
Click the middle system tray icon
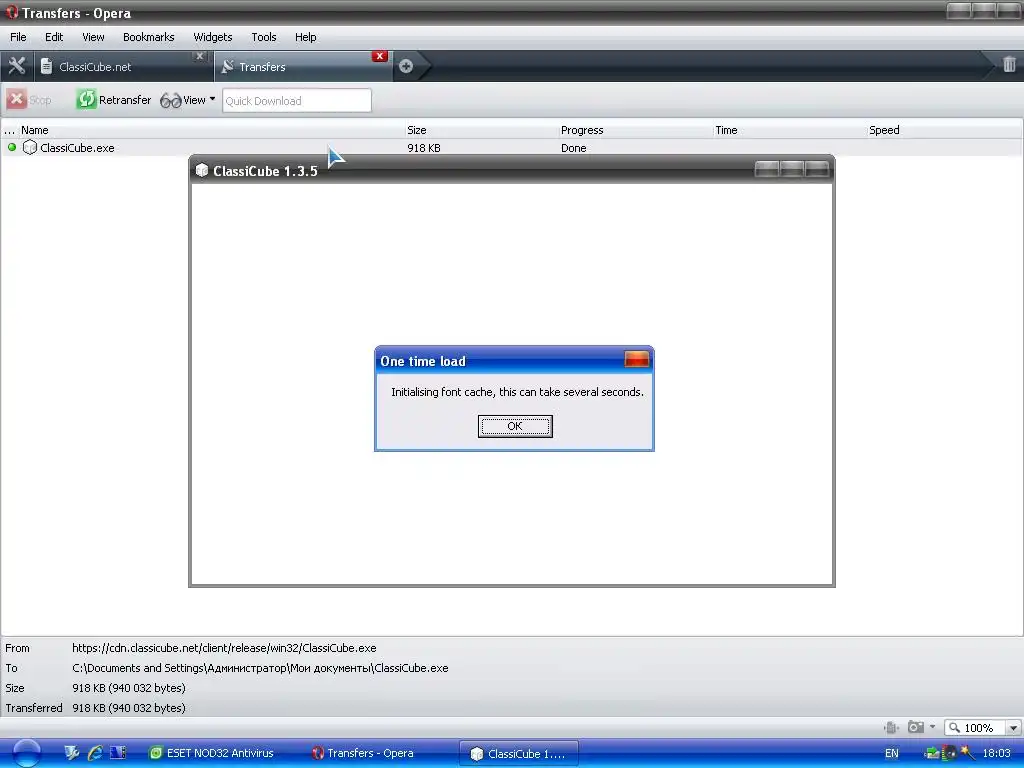950,753
